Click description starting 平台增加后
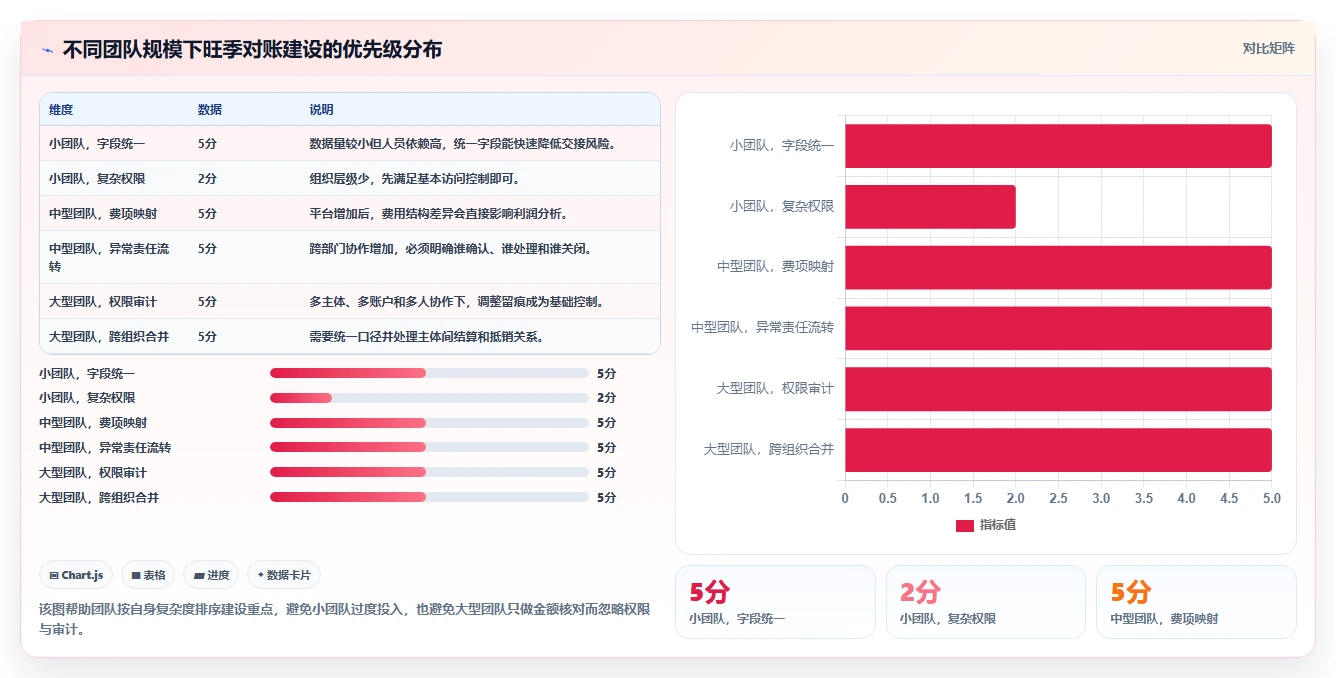 [x=439, y=214]
